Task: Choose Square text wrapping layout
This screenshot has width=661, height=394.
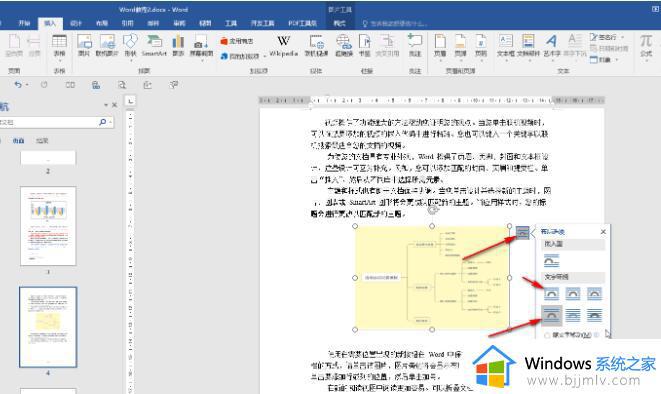Action: pos(551,293)
